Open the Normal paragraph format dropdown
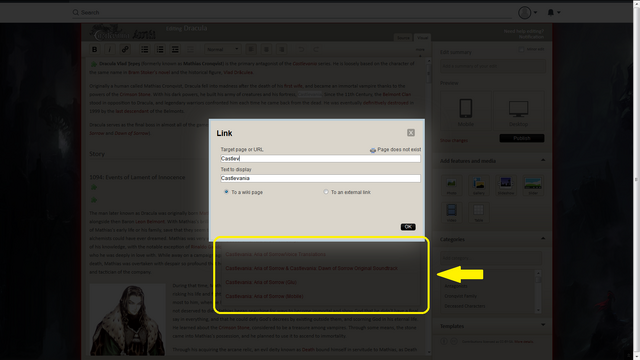 tap(222, 49)
